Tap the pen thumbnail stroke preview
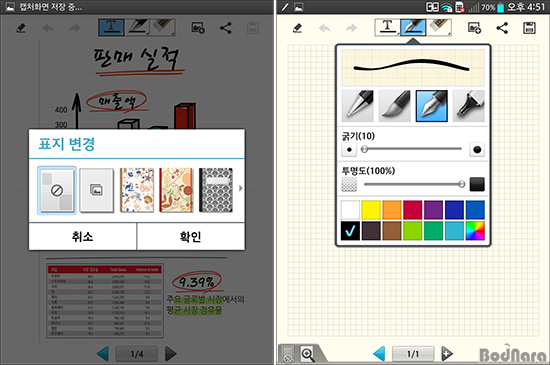The height and width of the screenshot is (365, 550). pyautogui.click(x=413, y=67)
